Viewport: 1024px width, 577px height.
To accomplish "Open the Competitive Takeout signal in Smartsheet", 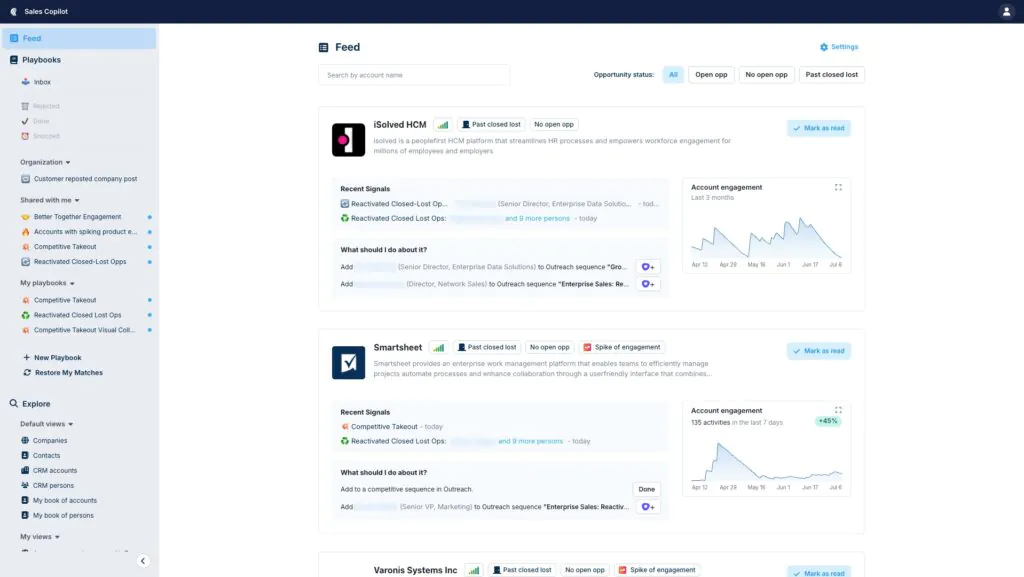I will coord(384,427).
